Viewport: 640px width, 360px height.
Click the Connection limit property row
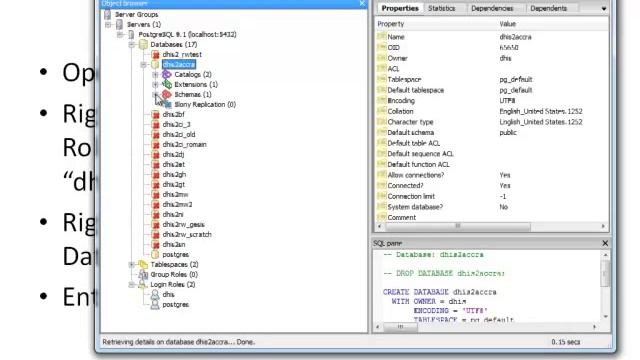(491, 196)
